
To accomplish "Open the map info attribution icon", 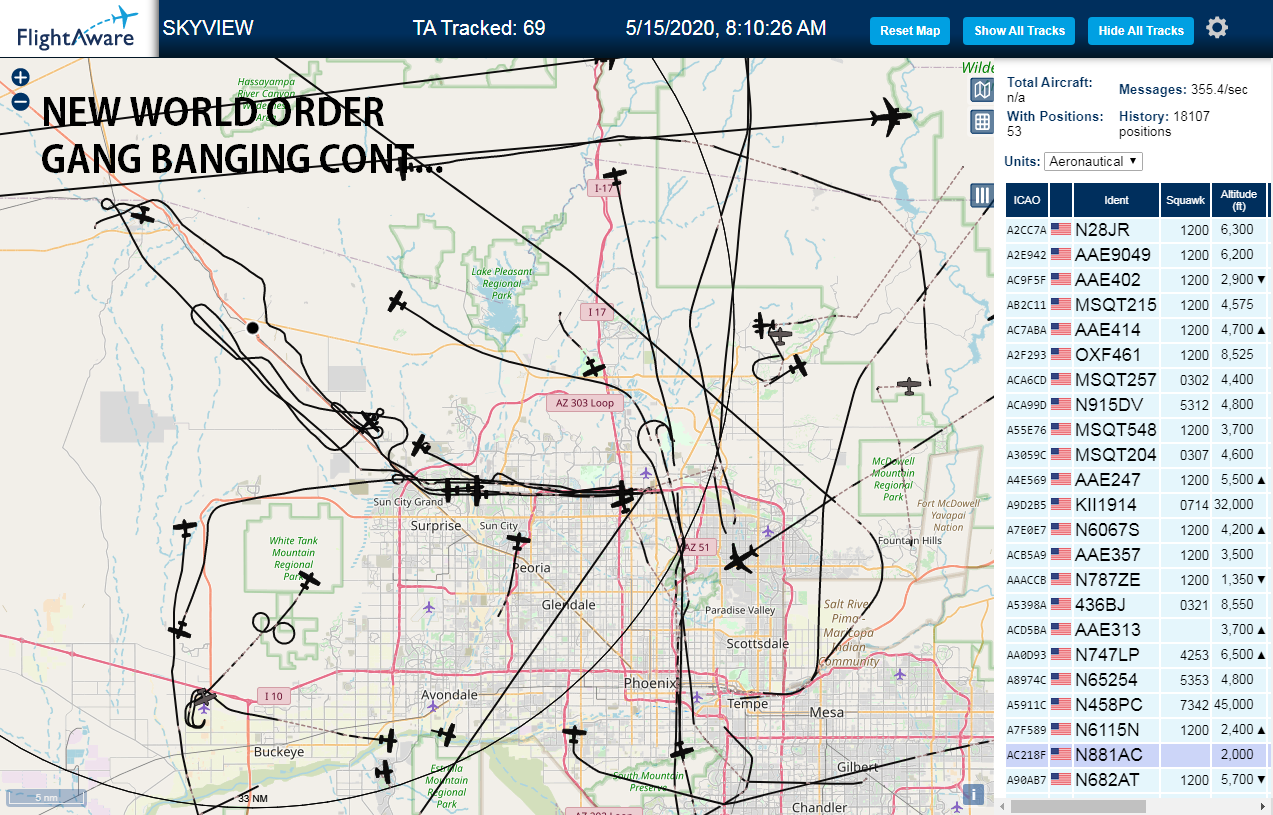I will click(x=975, y=795).
